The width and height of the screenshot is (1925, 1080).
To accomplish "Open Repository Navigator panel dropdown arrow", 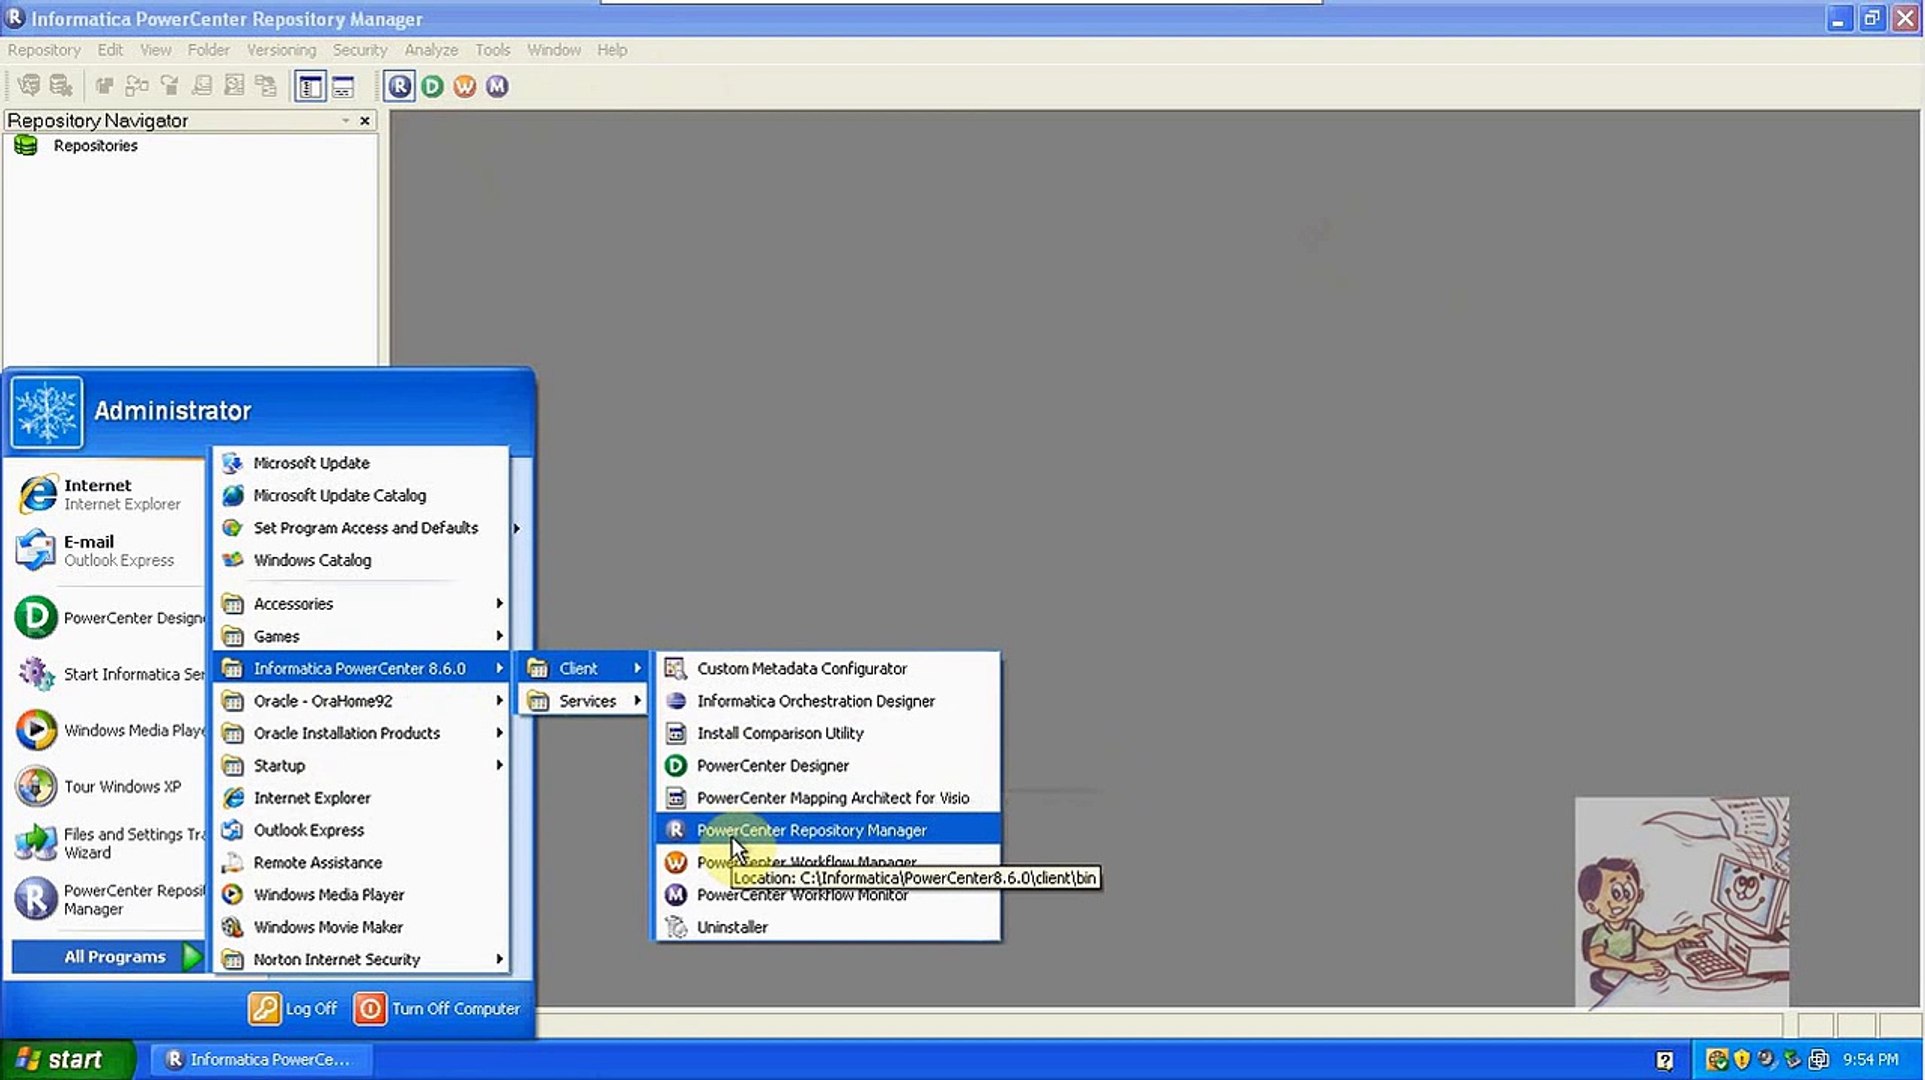I will [346, 121].
